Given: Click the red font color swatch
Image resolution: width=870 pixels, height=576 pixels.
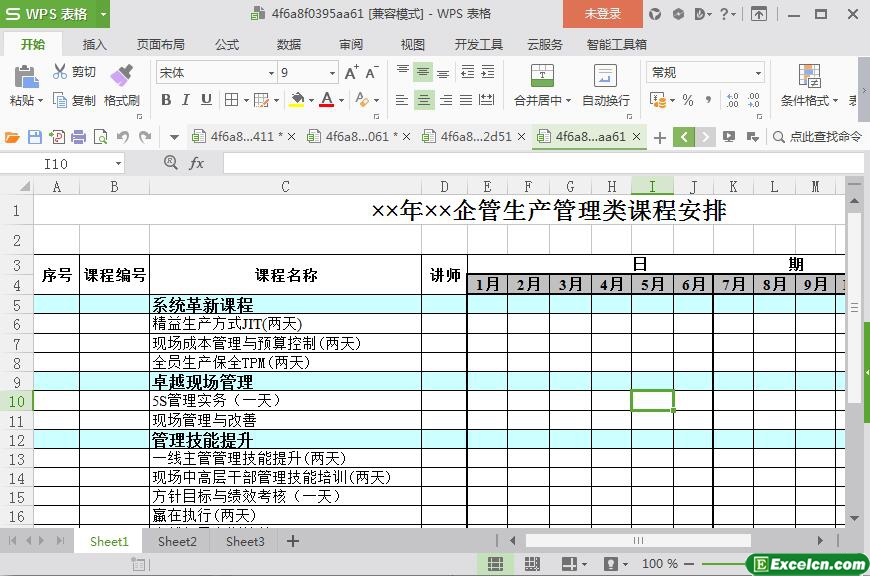Looking at the screenshot, I should click(x=326, y=100).
